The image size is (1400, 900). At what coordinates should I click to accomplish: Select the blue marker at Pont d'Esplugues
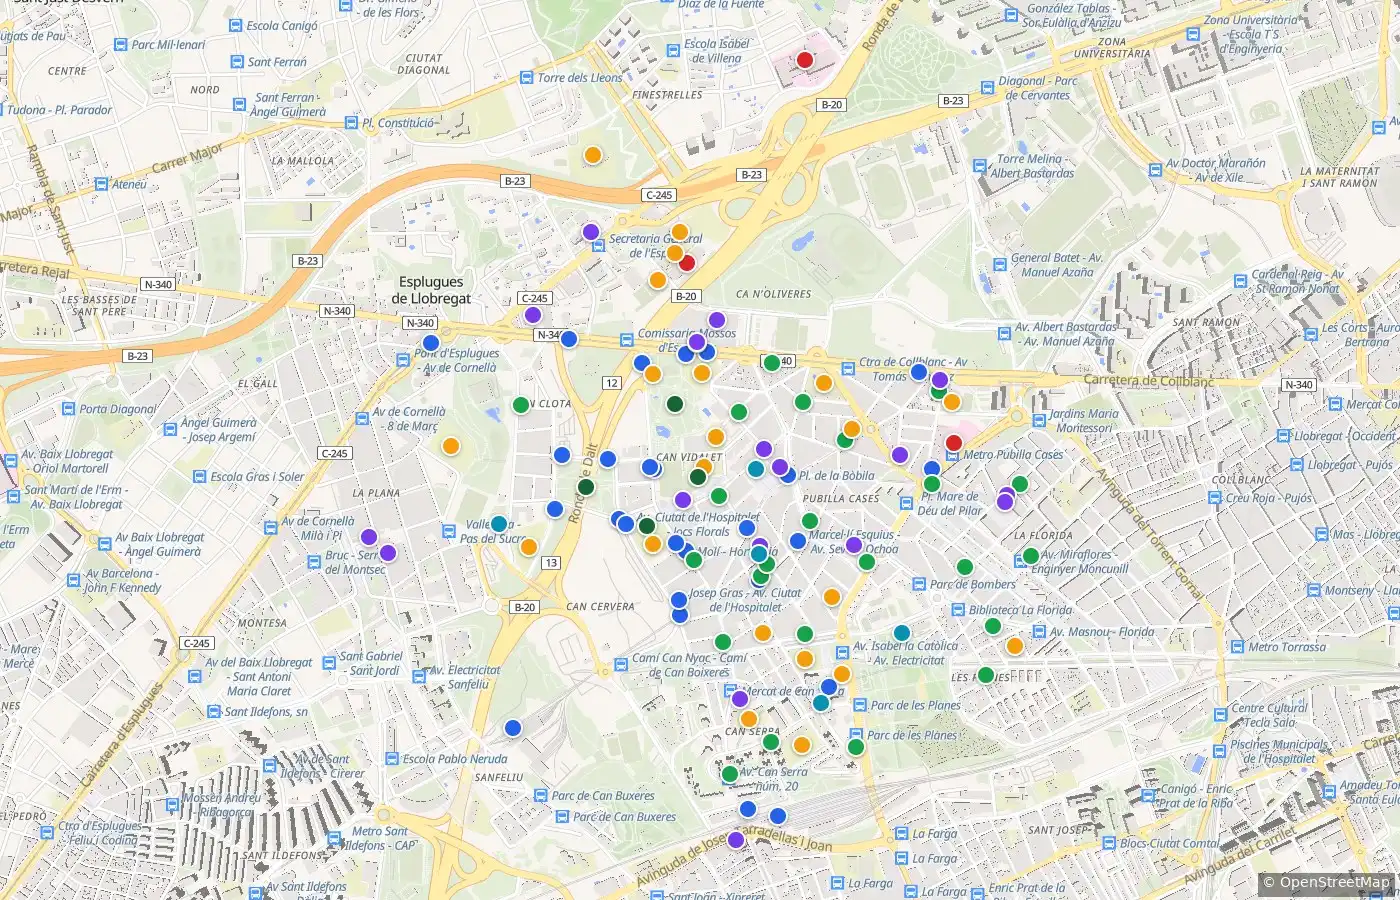pyautogui.click(x=431, y=343)
